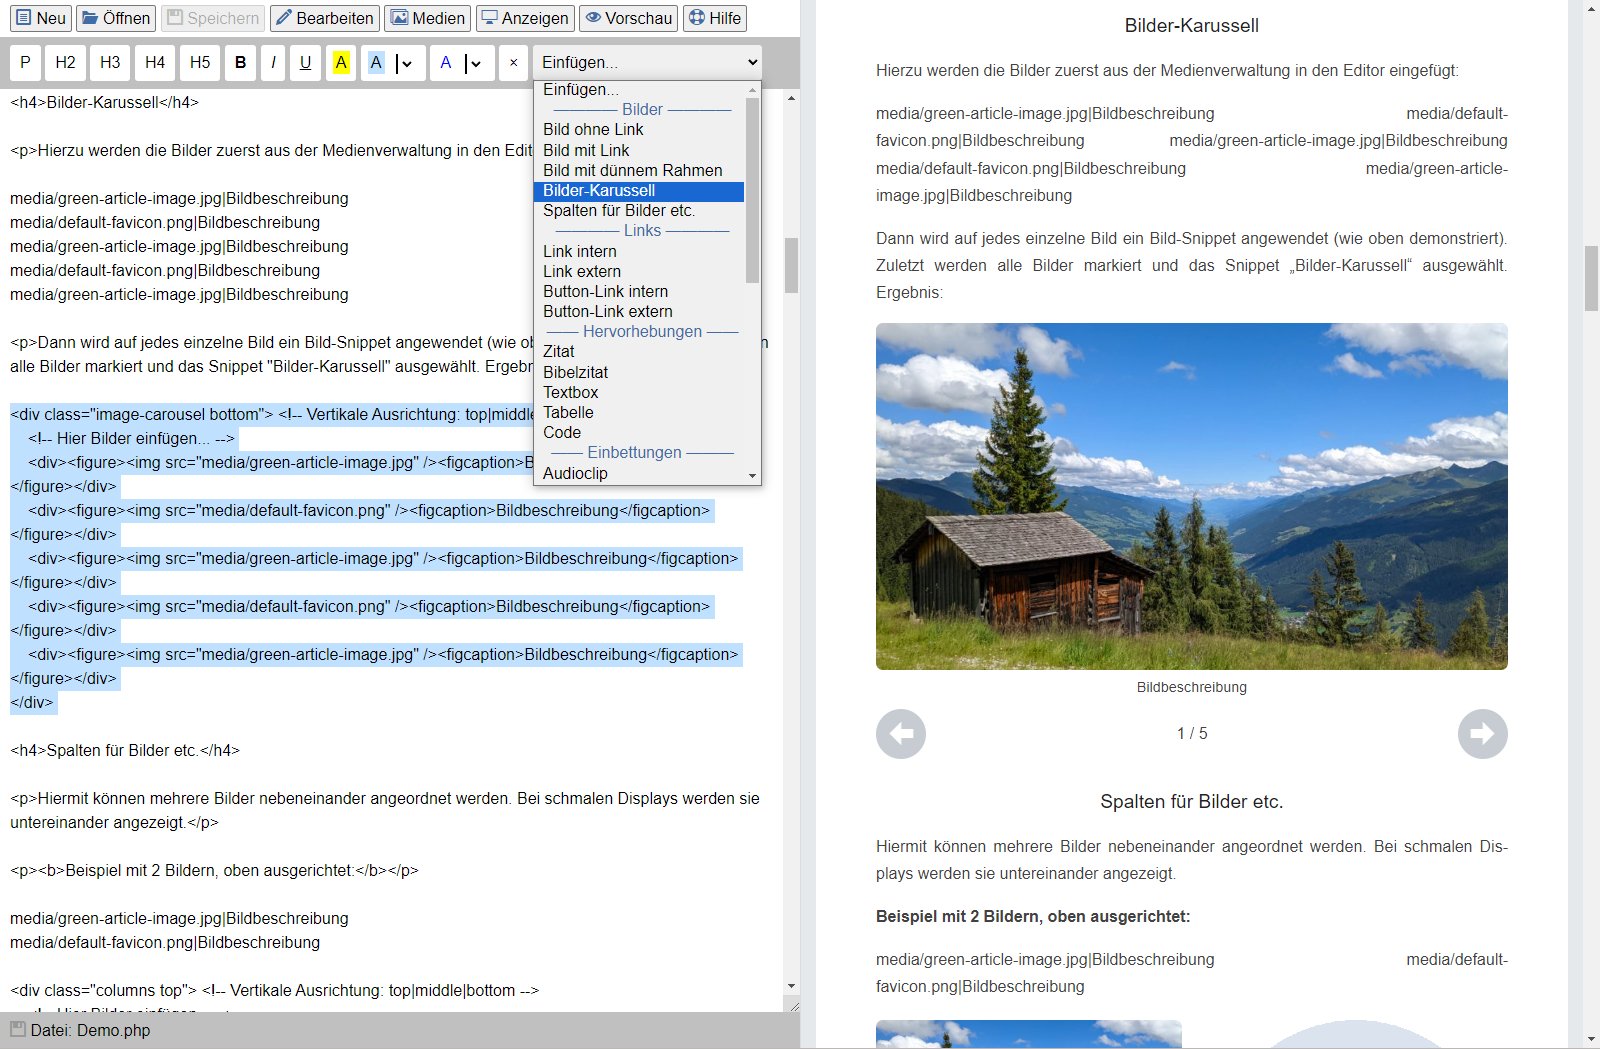Toggle bold formatting B
The height and width of the screenshot is (1049, 1600).
pyautogui.click(x=240, y=62)
